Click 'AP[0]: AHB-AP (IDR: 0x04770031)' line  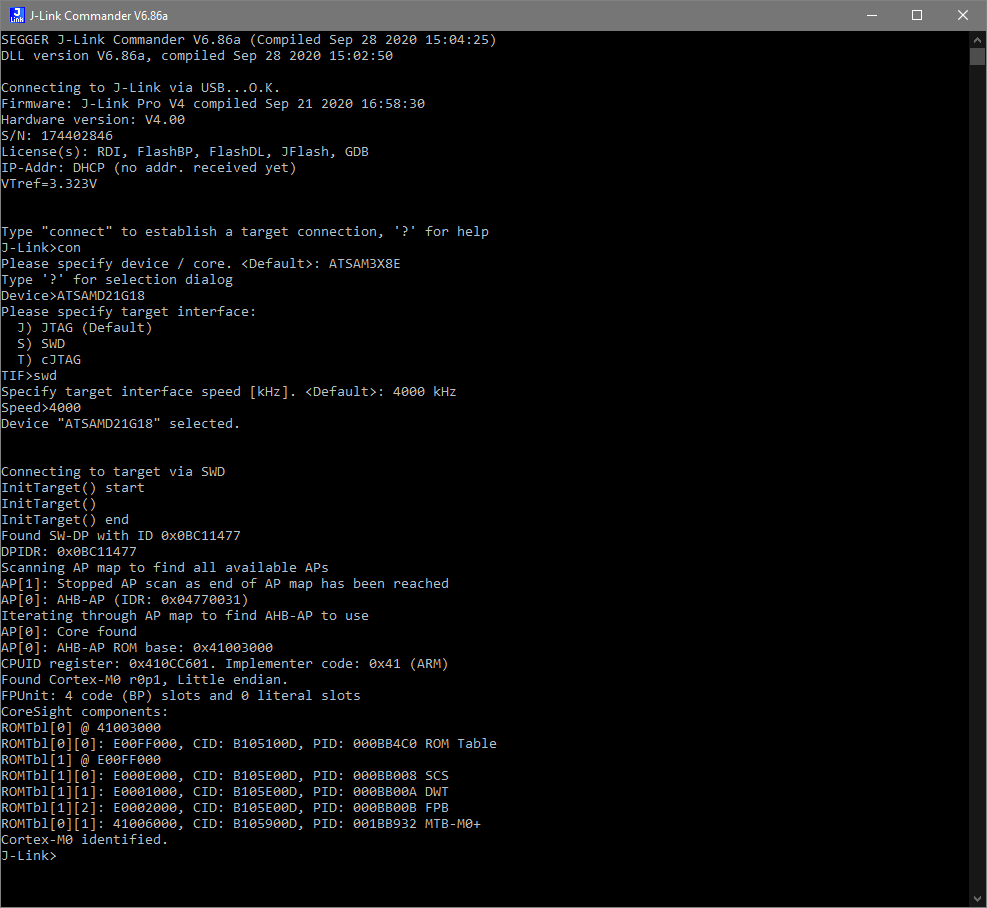[x=125, y=600]
